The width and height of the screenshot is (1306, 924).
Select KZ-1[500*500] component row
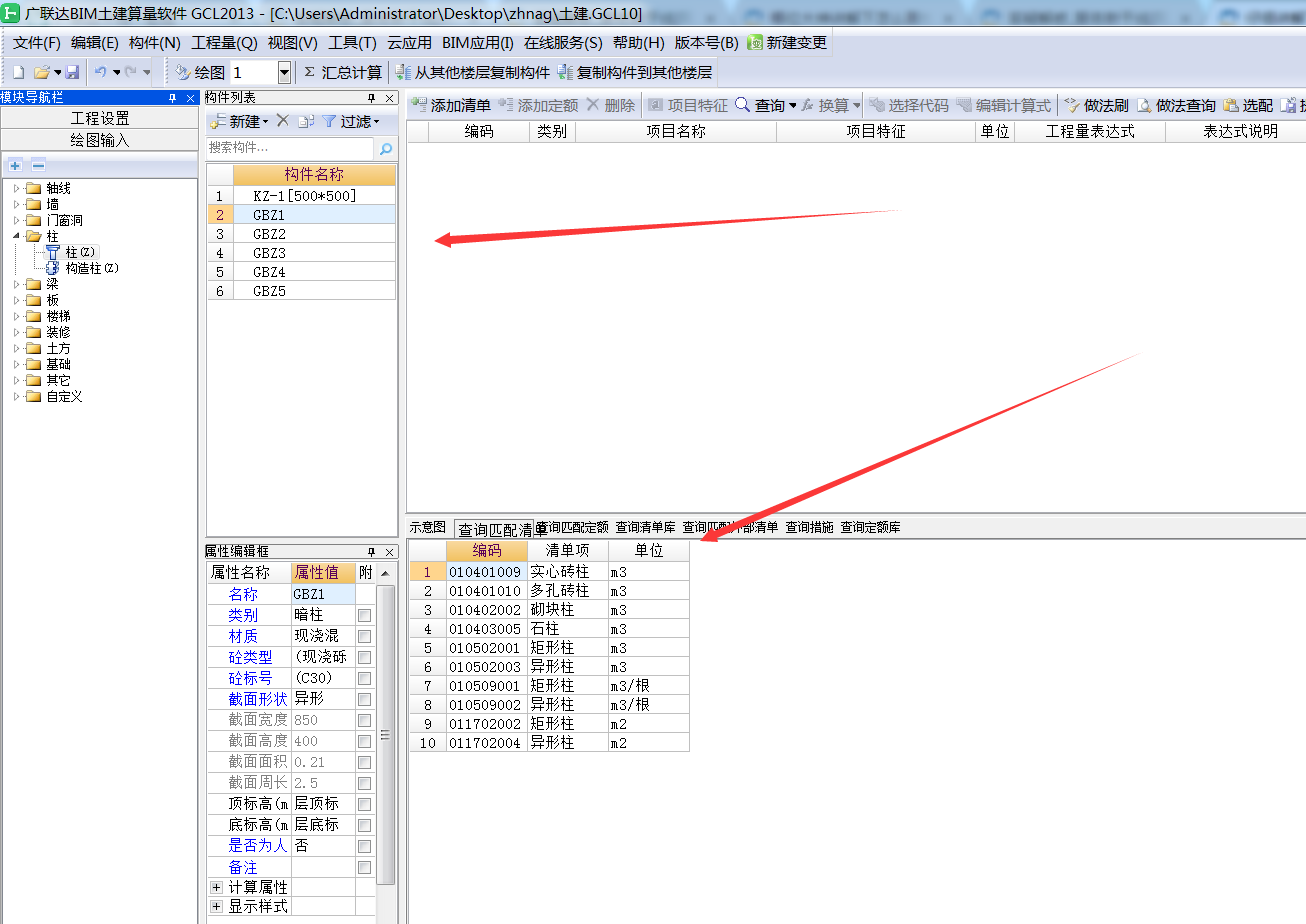pyautogui.click(x=301, y=196)
